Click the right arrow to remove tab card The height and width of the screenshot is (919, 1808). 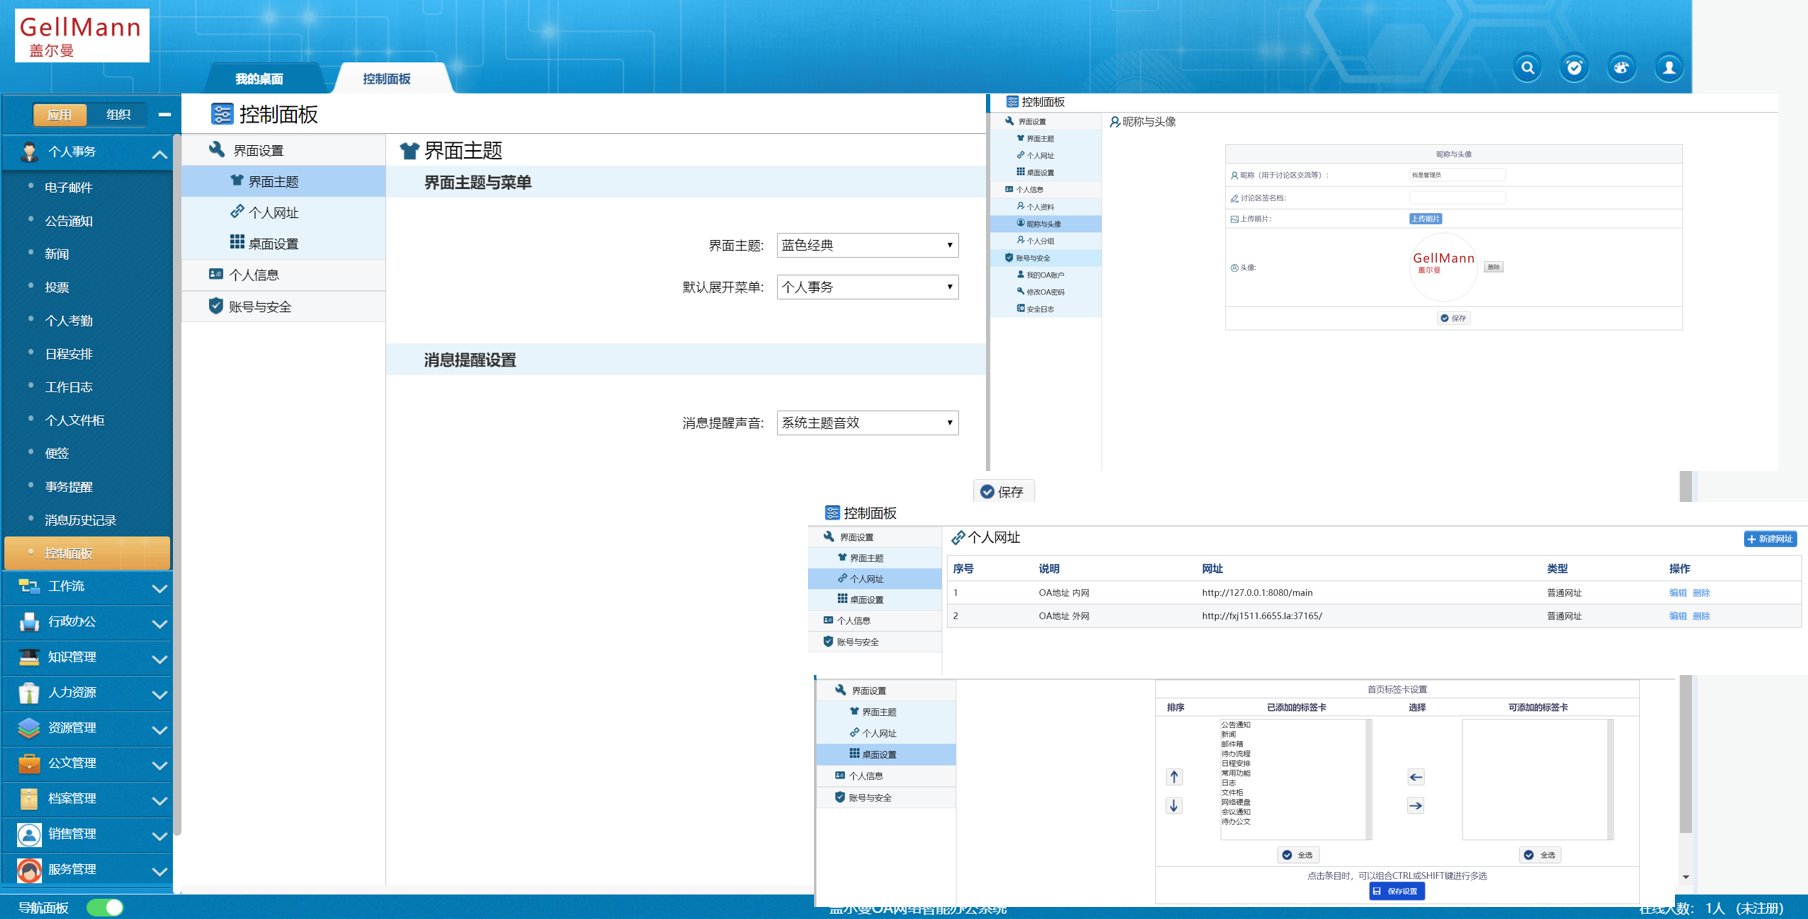pyautogui.click(x=1416, y=806)
